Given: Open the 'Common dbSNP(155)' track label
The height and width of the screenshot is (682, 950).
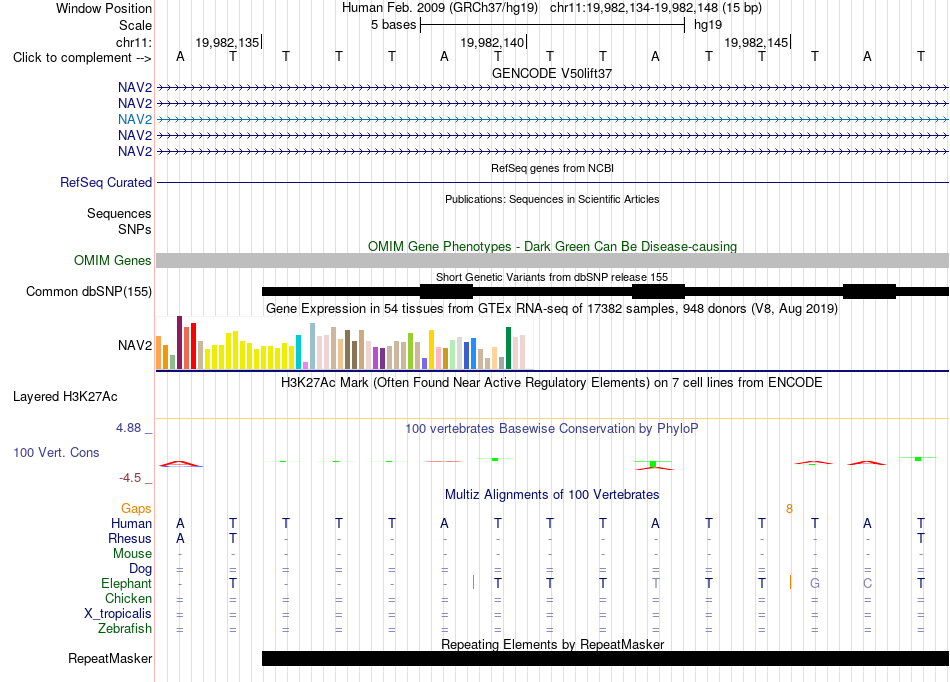Looking at the screenshot, I should point(89,291).
